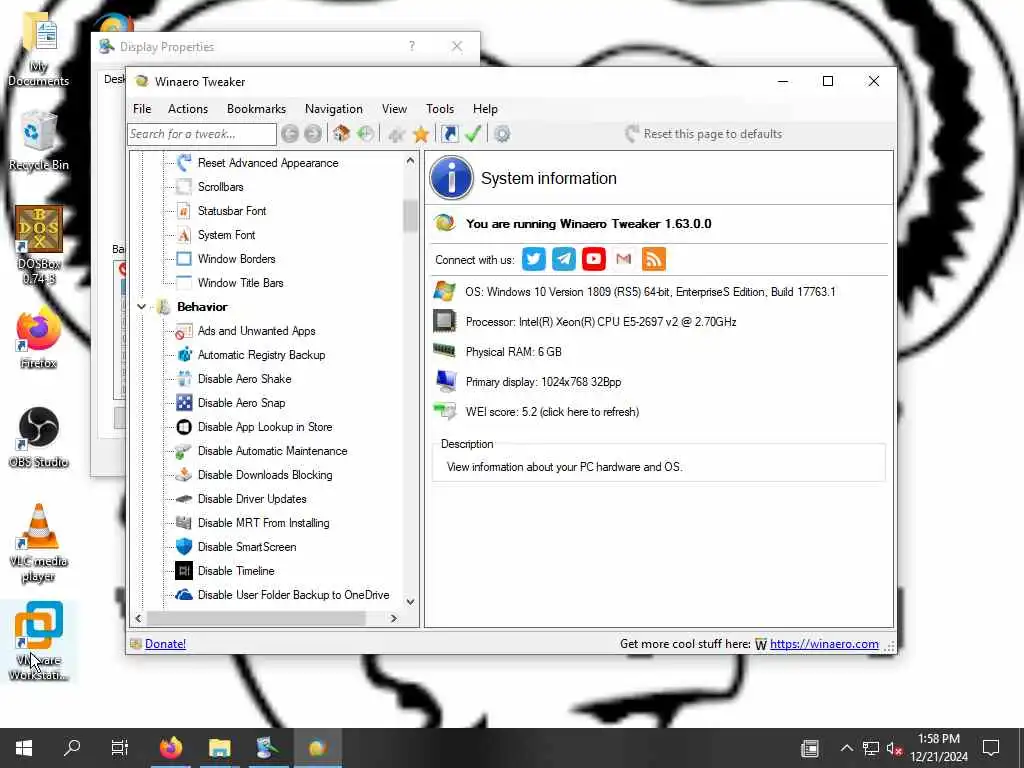The height and width of the screenshot is (768, 1024).
Task: Open the Bookmarks menu
Action: 256,109
